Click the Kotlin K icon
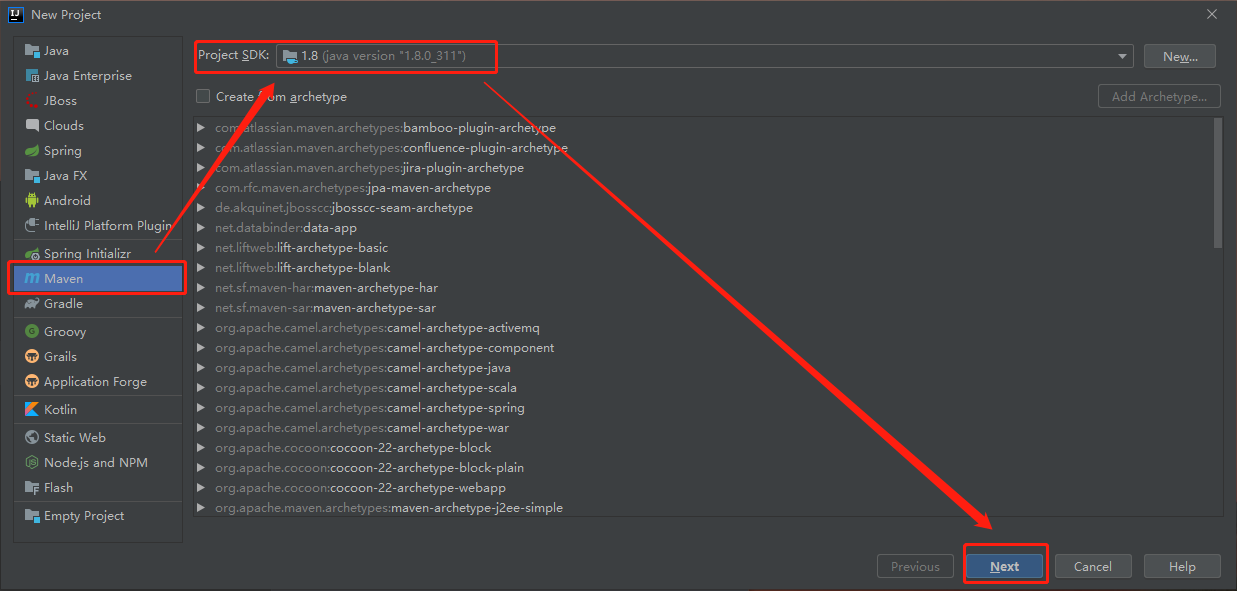 coord(32,409)
